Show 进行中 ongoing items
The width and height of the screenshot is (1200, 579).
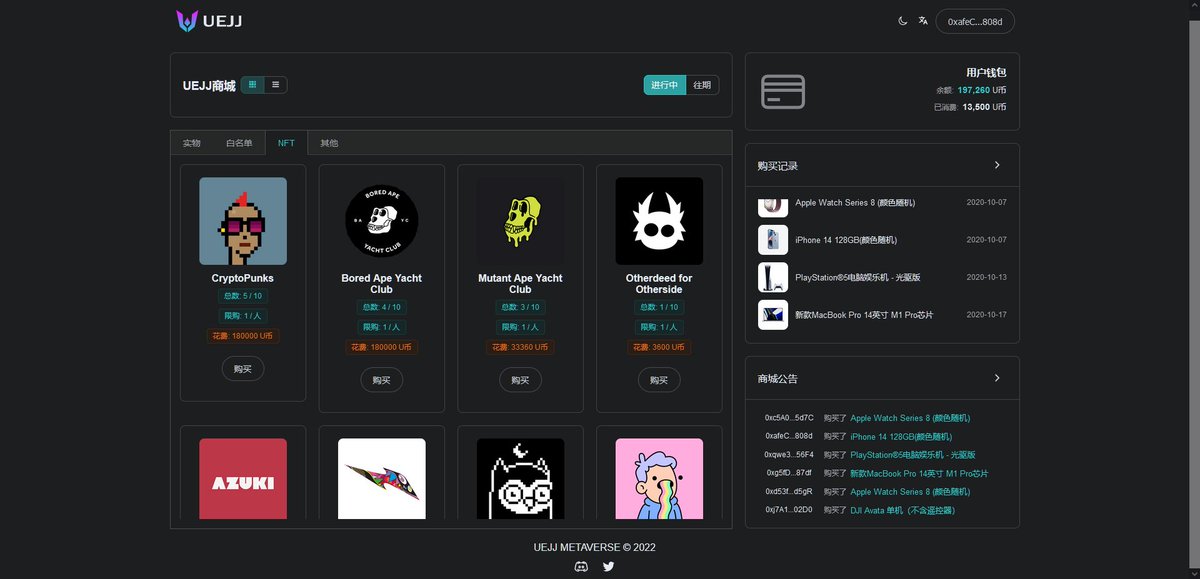tap(664, 85)
